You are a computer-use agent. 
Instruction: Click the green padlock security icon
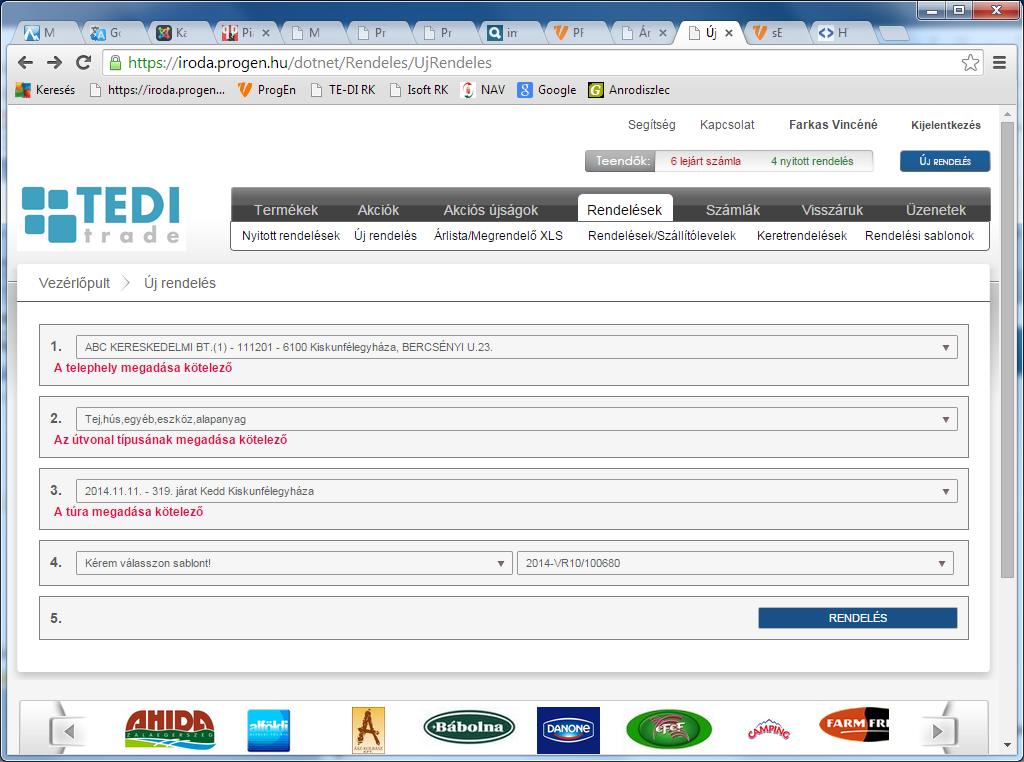(x=116, y=63)
